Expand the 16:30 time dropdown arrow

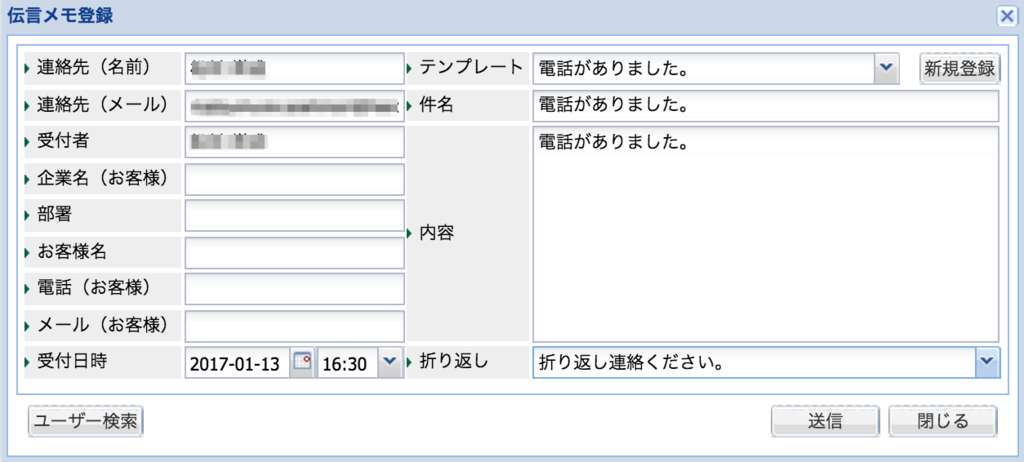[x=389, y=363]
